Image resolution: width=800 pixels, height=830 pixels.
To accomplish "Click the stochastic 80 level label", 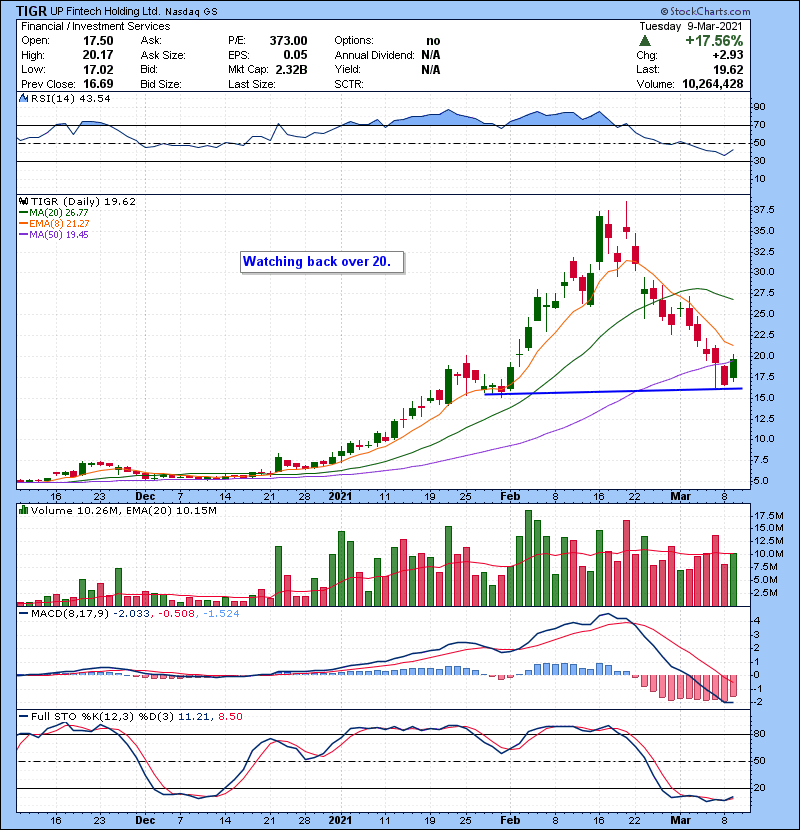I will click(759, 734).
